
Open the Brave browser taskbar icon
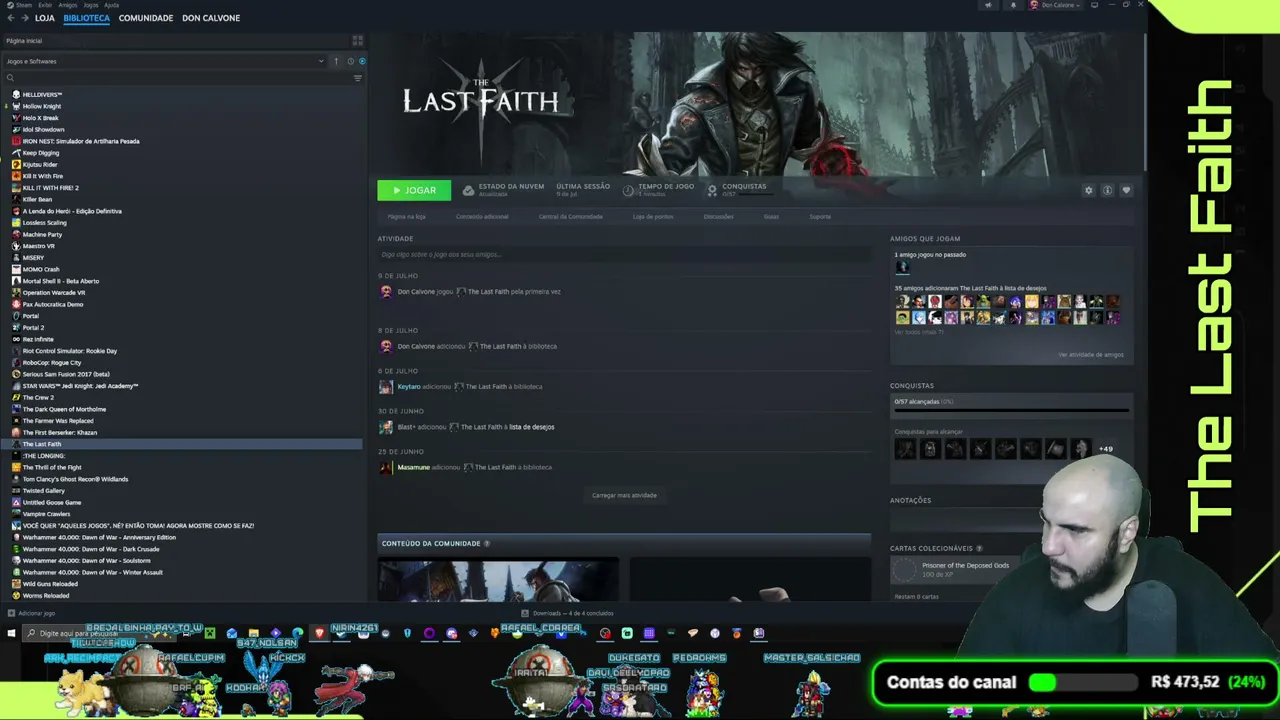[x=319, y=633]
